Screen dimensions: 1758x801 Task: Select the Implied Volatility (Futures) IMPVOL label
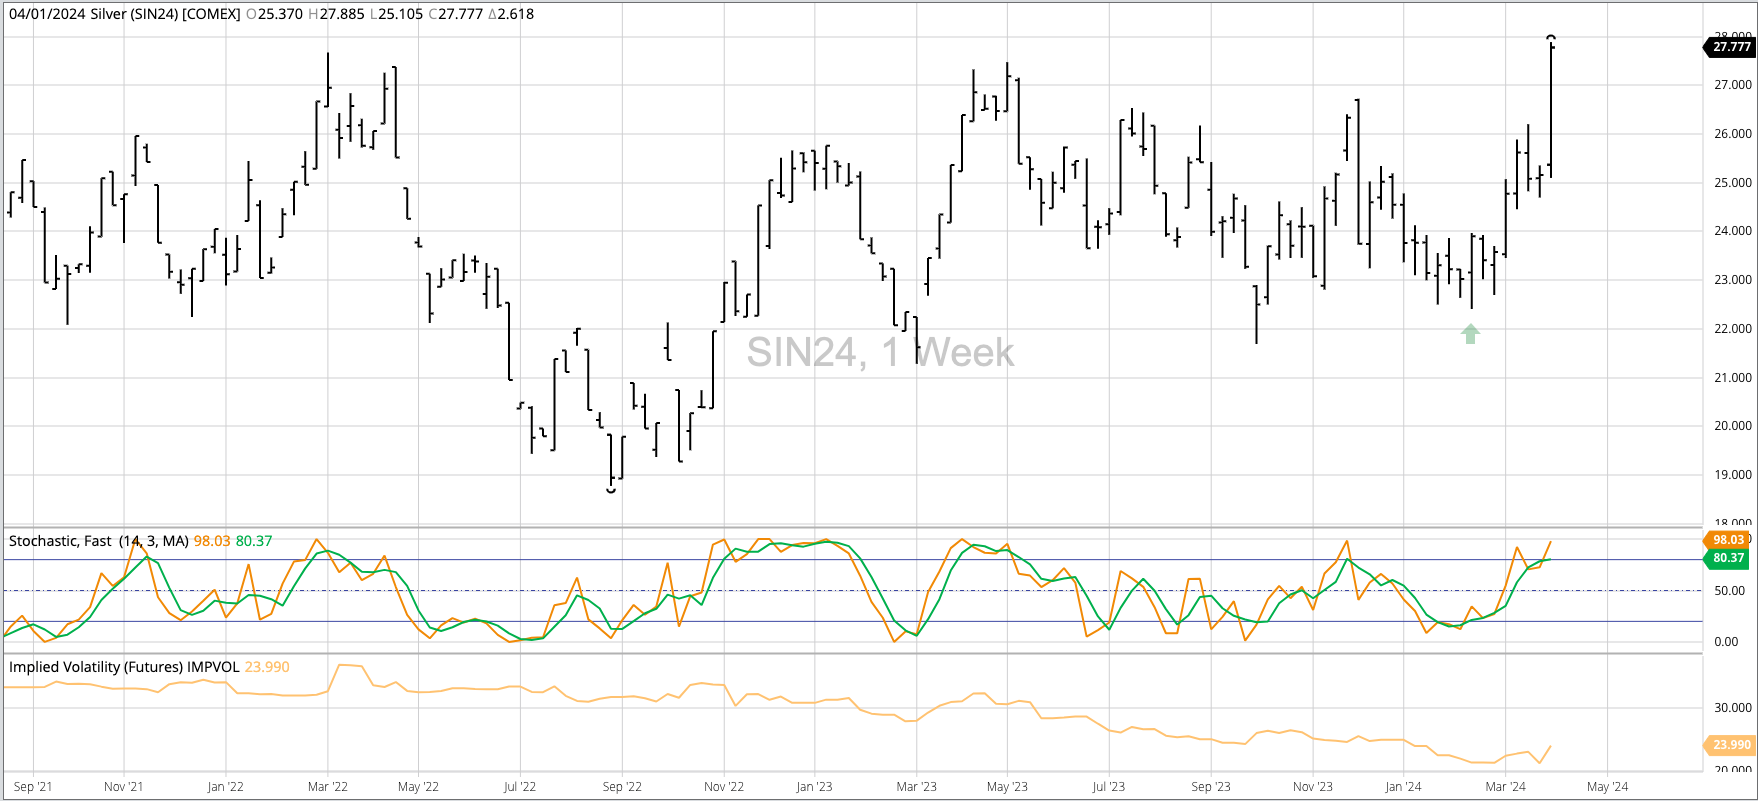coord(124,667)
